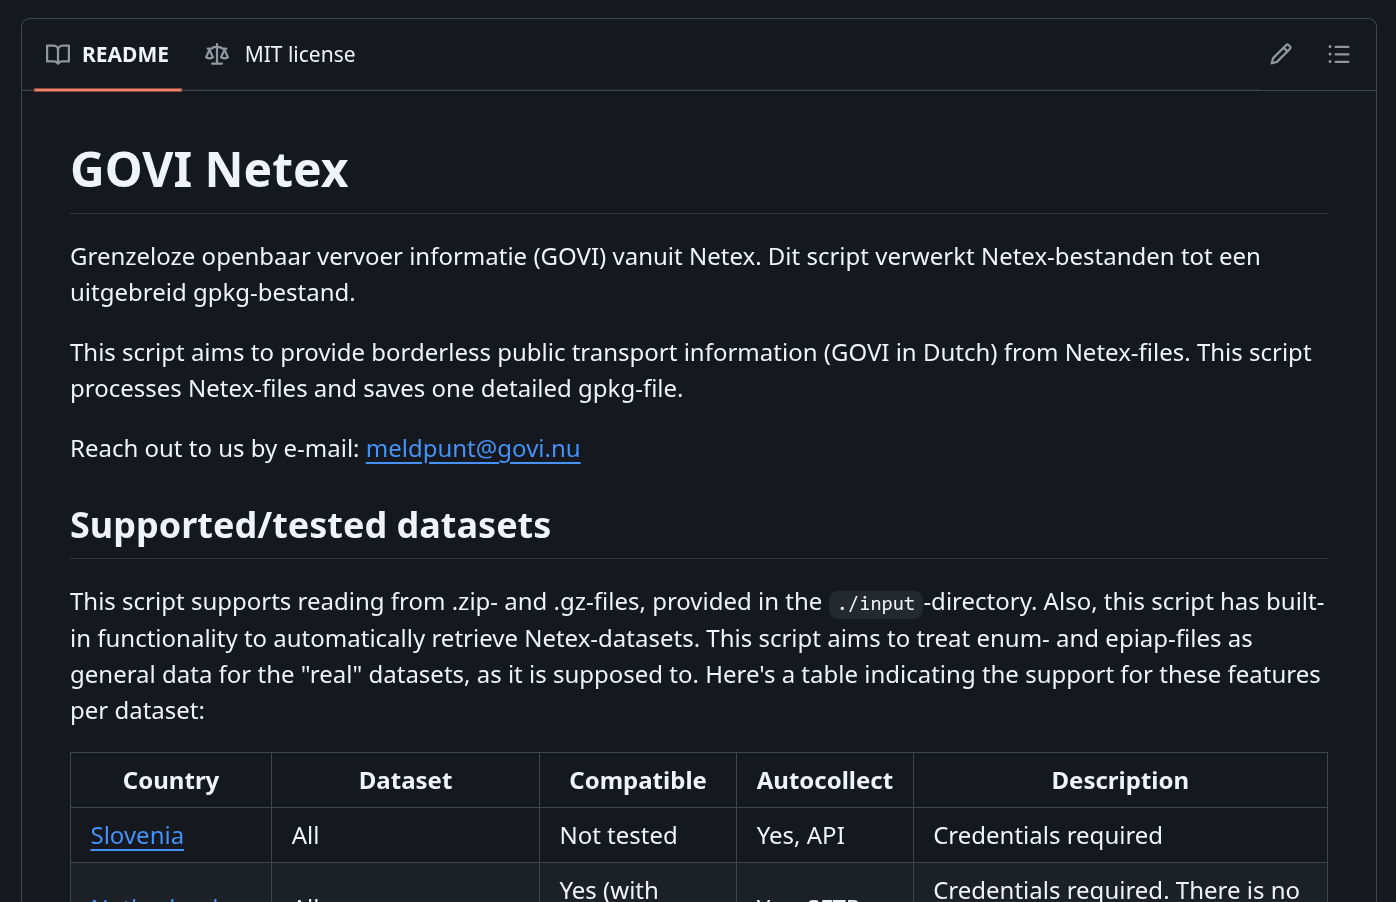Click the Autocollect column header
The height and width of the screenshot is (902, 1396).
coord(824,780)
